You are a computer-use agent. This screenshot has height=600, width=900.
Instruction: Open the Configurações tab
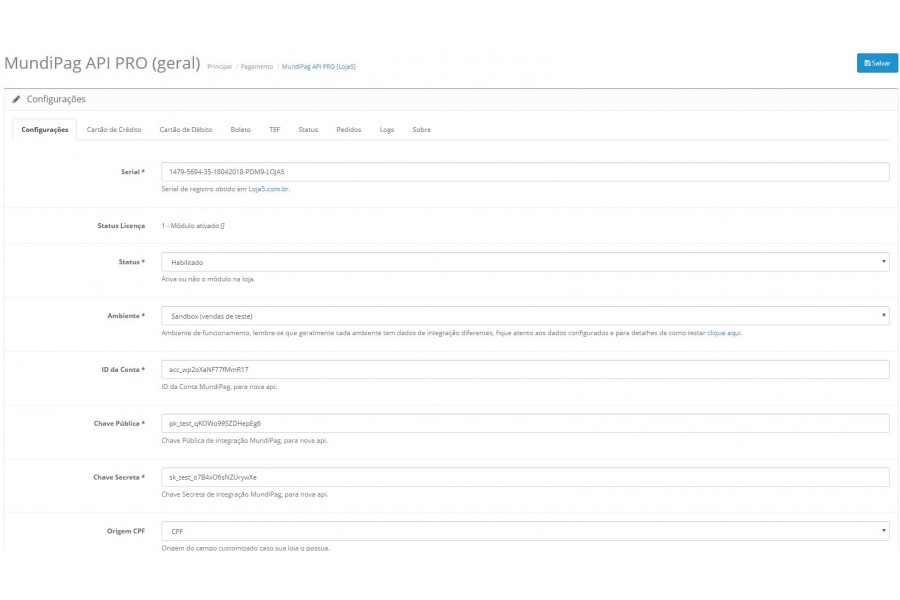[45, 130]
